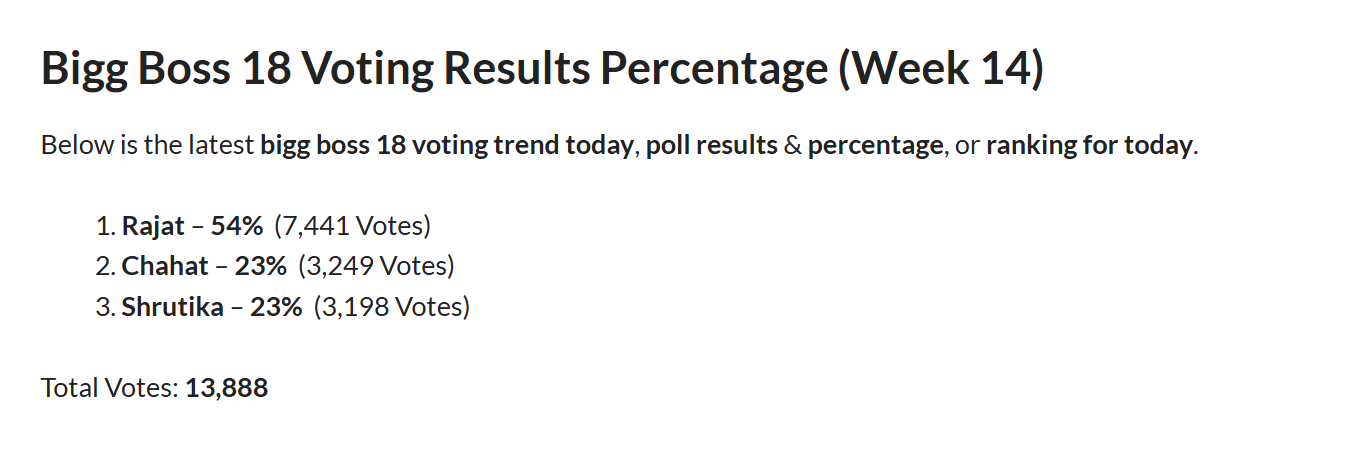Select the name Chahat in the list
Screen dimensions: 1347x450
click(165, 266)
